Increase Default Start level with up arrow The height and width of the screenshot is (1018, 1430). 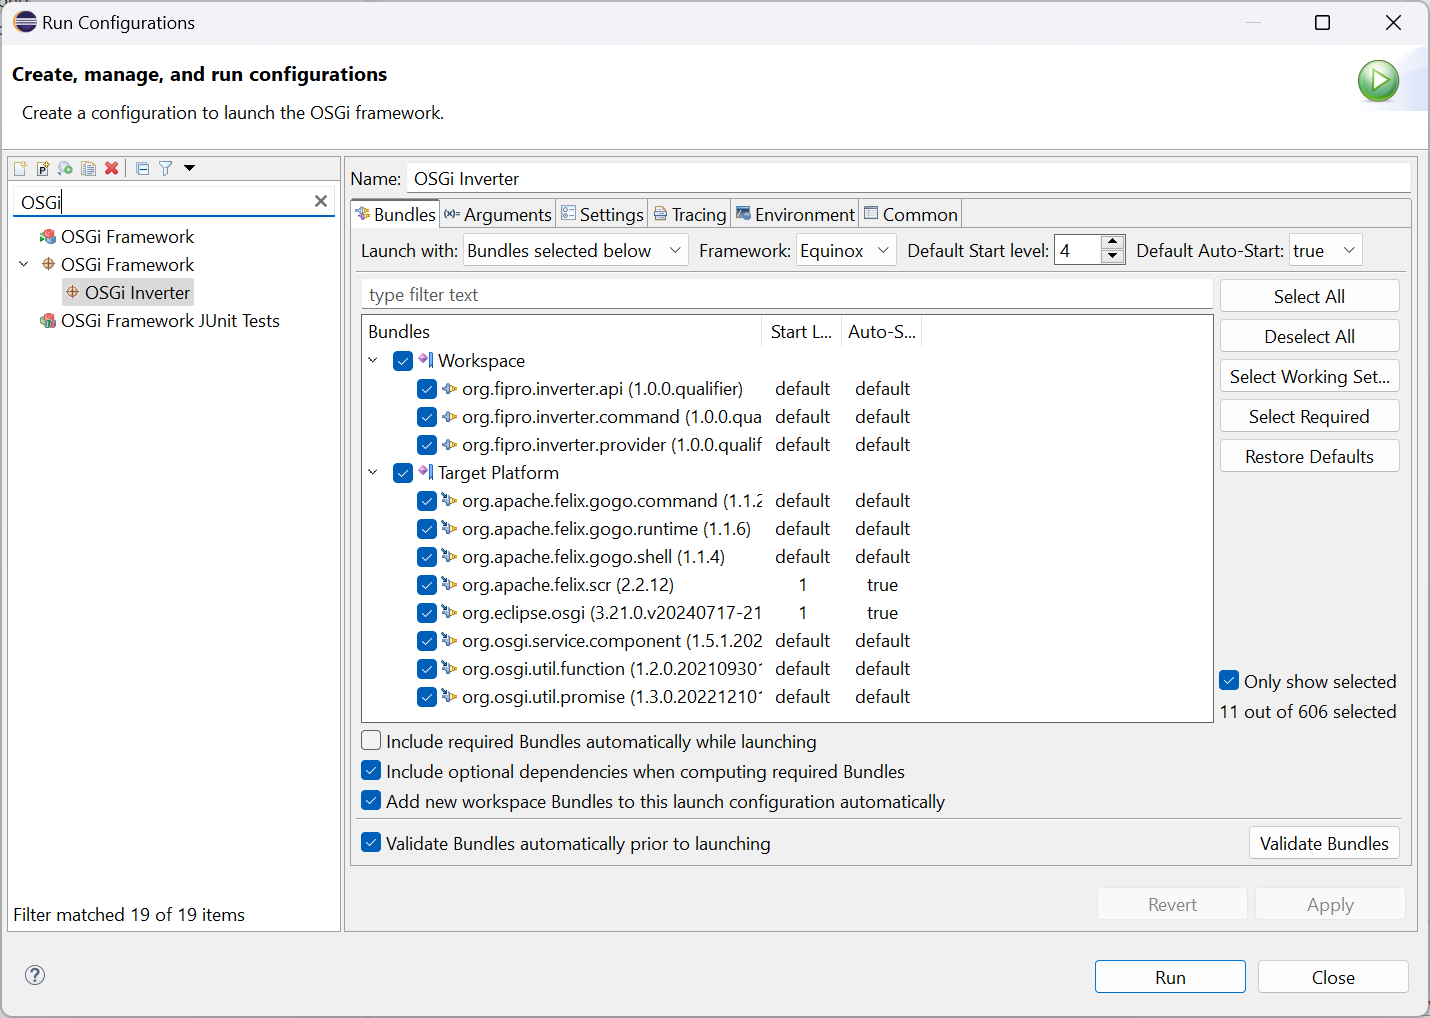coord(1112,242)
